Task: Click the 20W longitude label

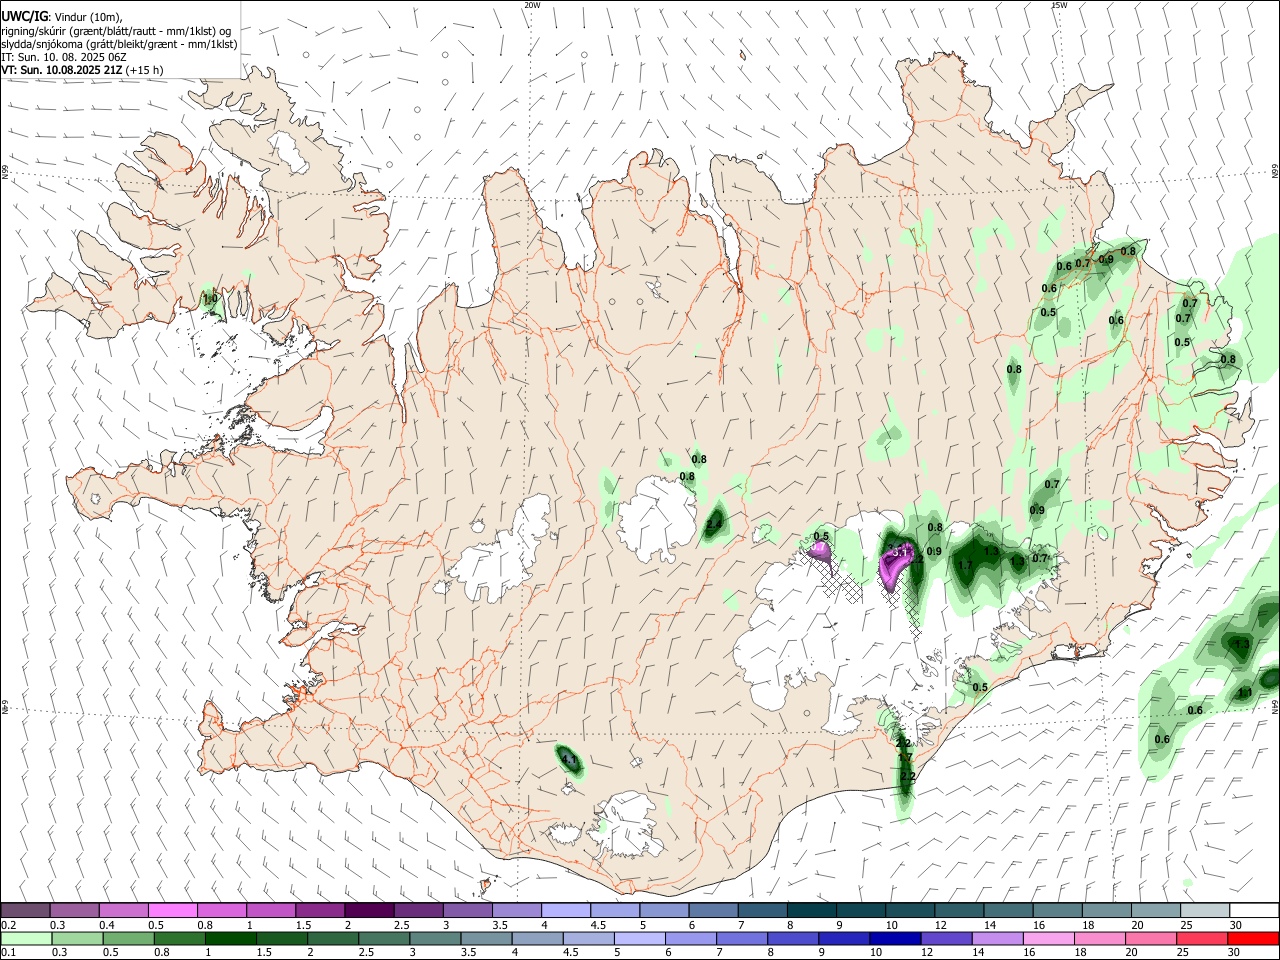Action: pyautogui.click(x=532, y=5)
